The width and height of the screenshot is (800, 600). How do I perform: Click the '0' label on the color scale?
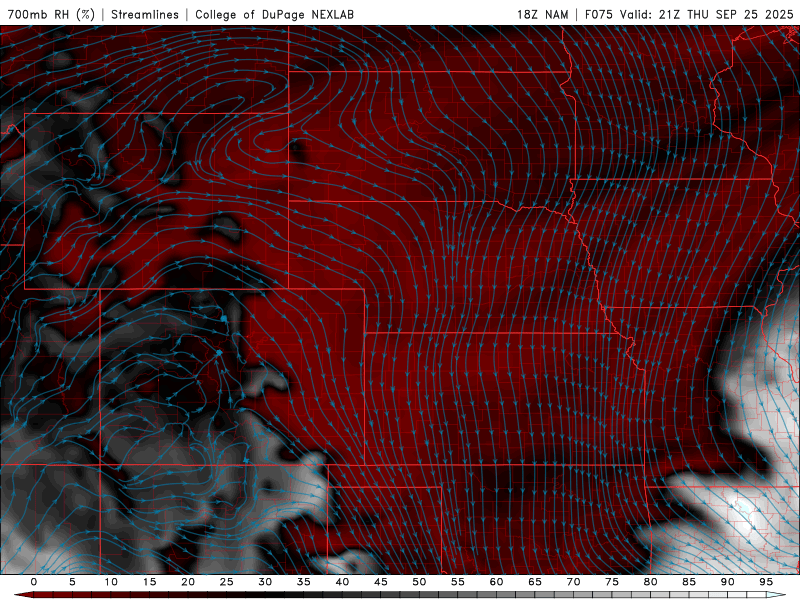[34, 582]
